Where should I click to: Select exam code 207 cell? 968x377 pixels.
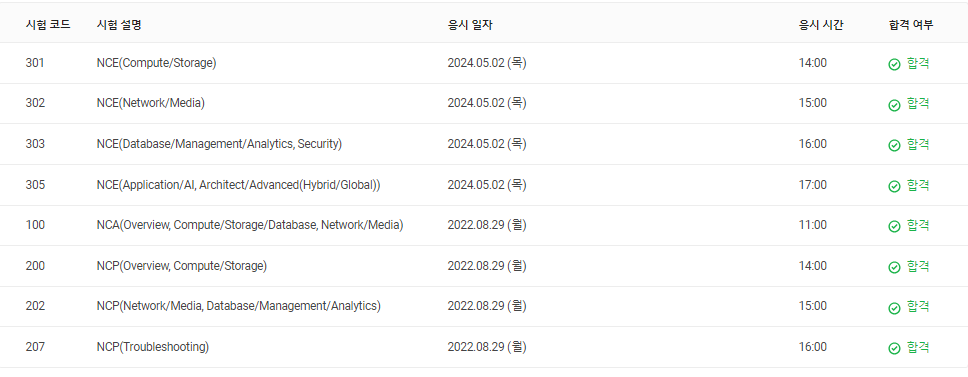tap(35, 347)
